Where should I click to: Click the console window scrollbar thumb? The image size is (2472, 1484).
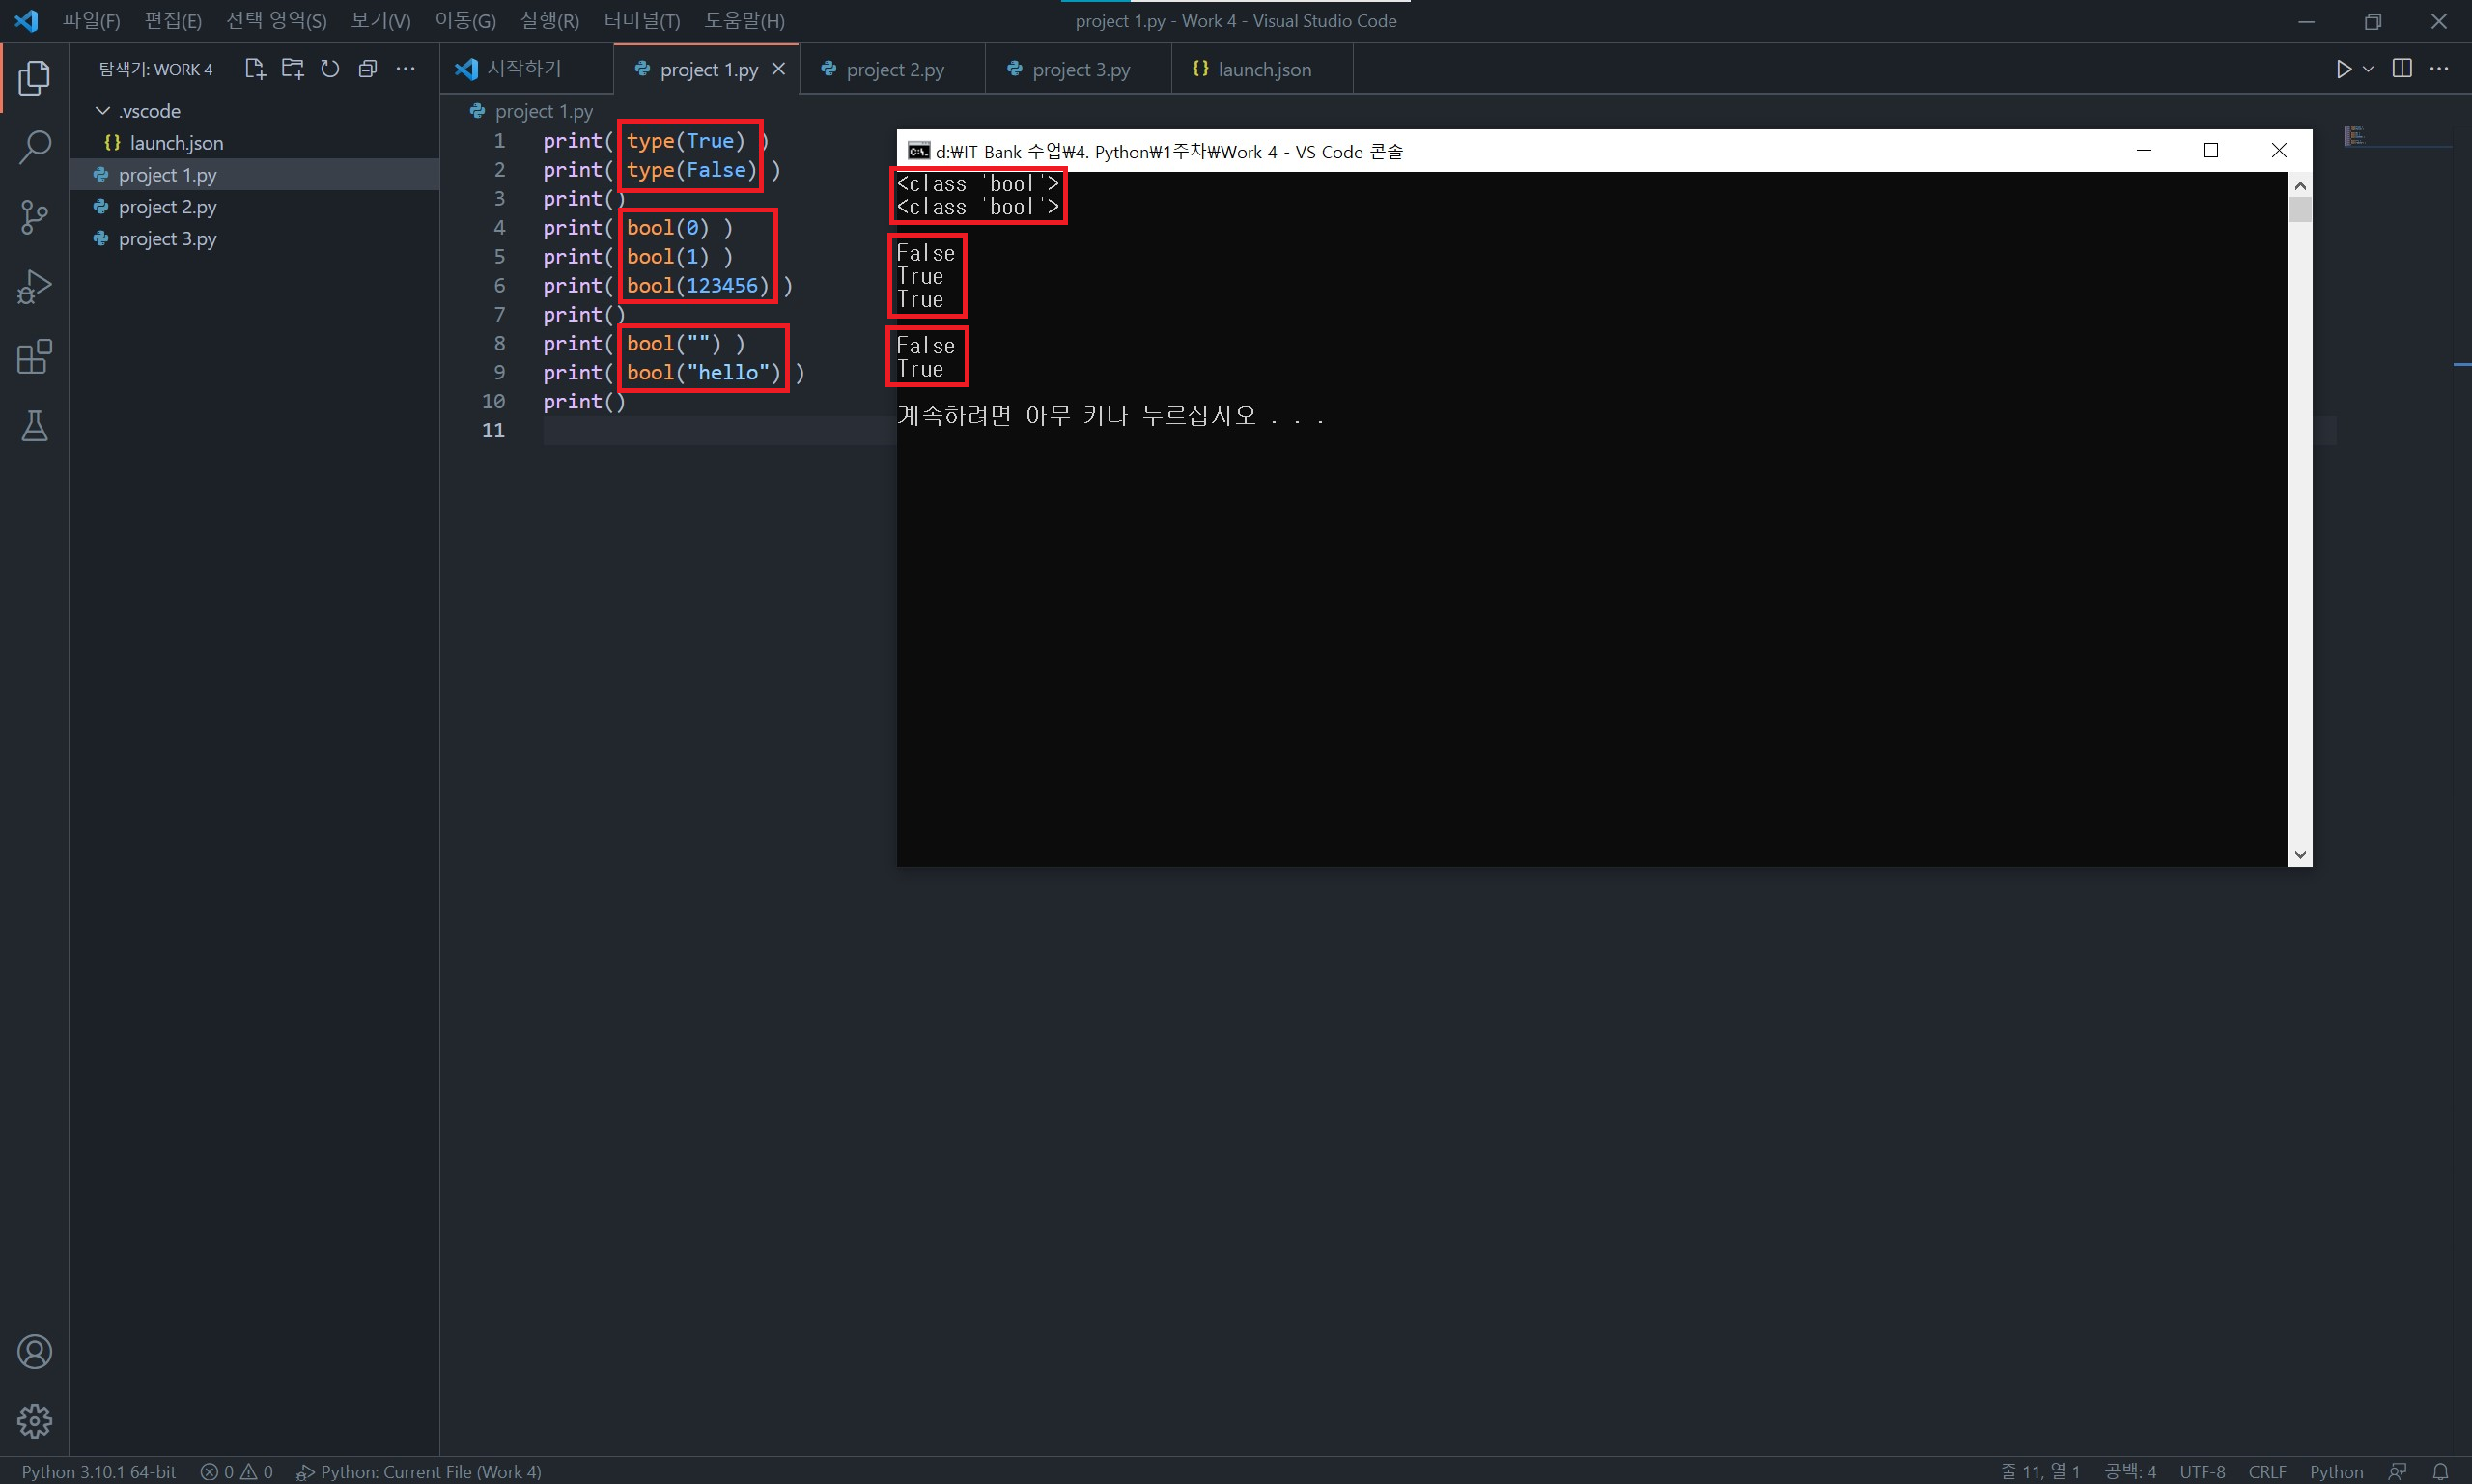[2300, 209]
